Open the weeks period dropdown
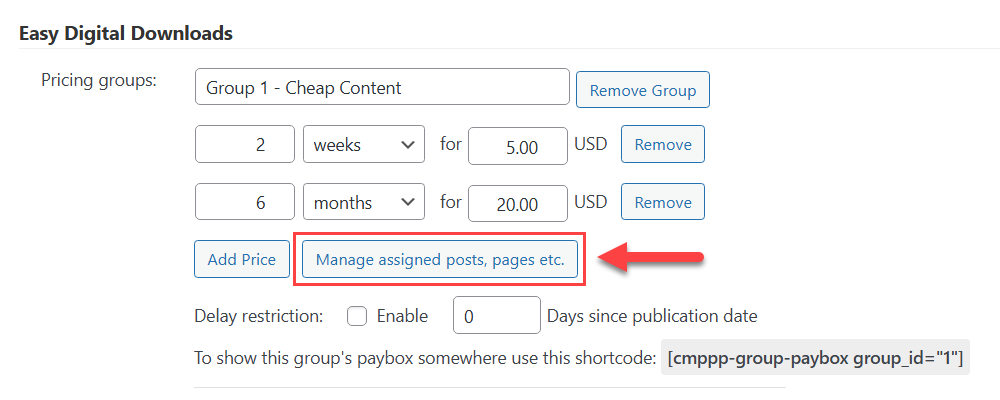Viewport: 1000px width, 400px height. [x=364, y=145]
